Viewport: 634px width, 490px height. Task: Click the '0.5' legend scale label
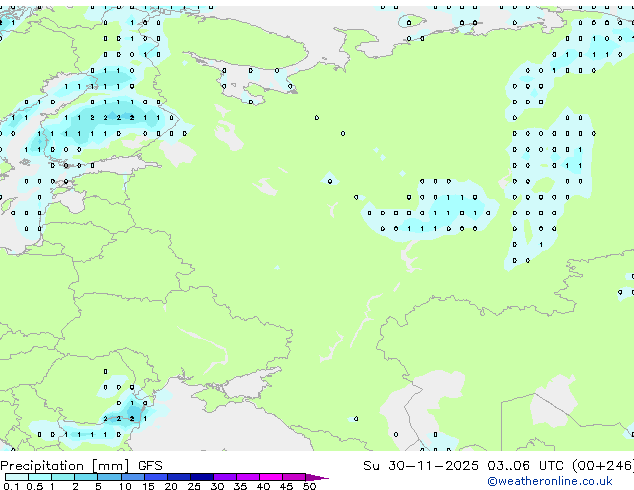click(x=35, y=486)
